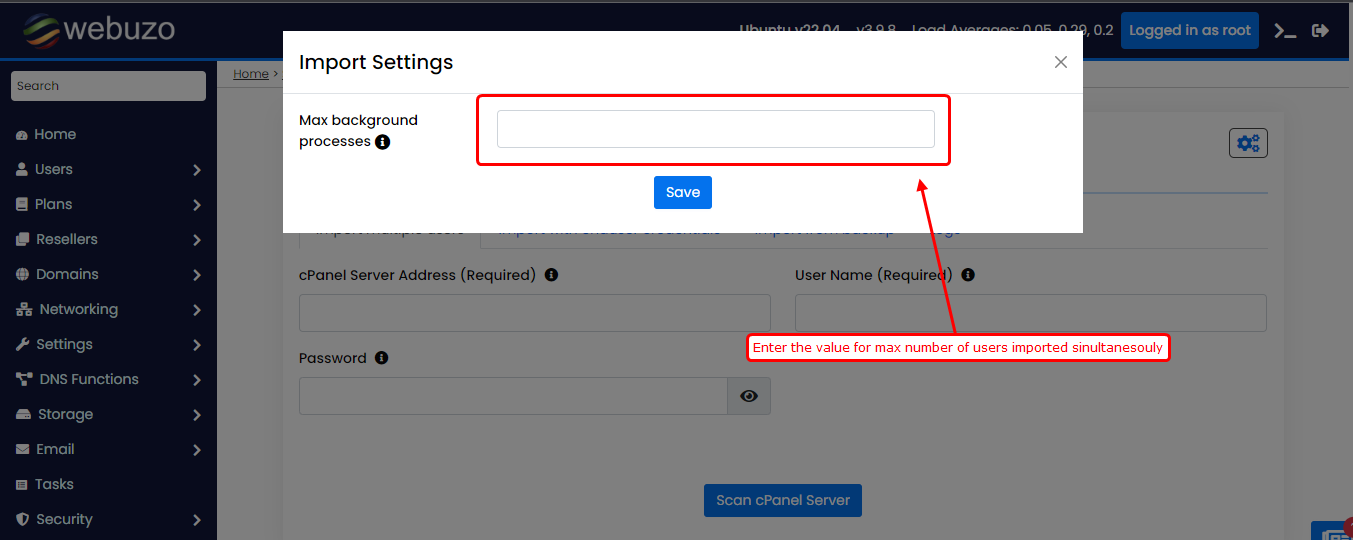1353x540 pixels.
Task: Click the Webuzo logo
Action: point(99,30)
